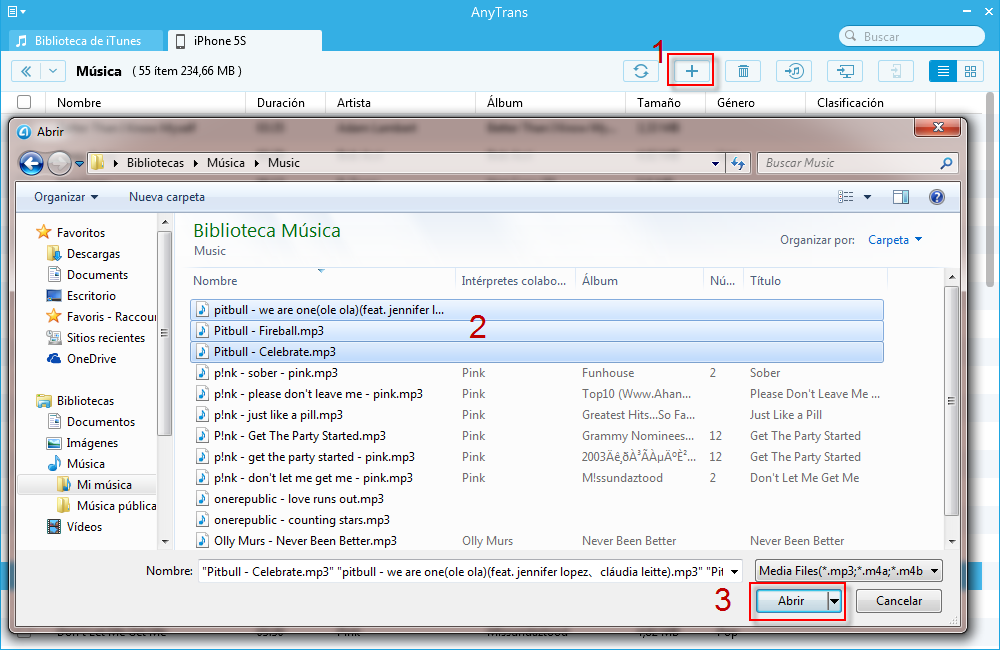
Task: Sort AnyTrans list by Artista column
Action: [x=401, y=103]
